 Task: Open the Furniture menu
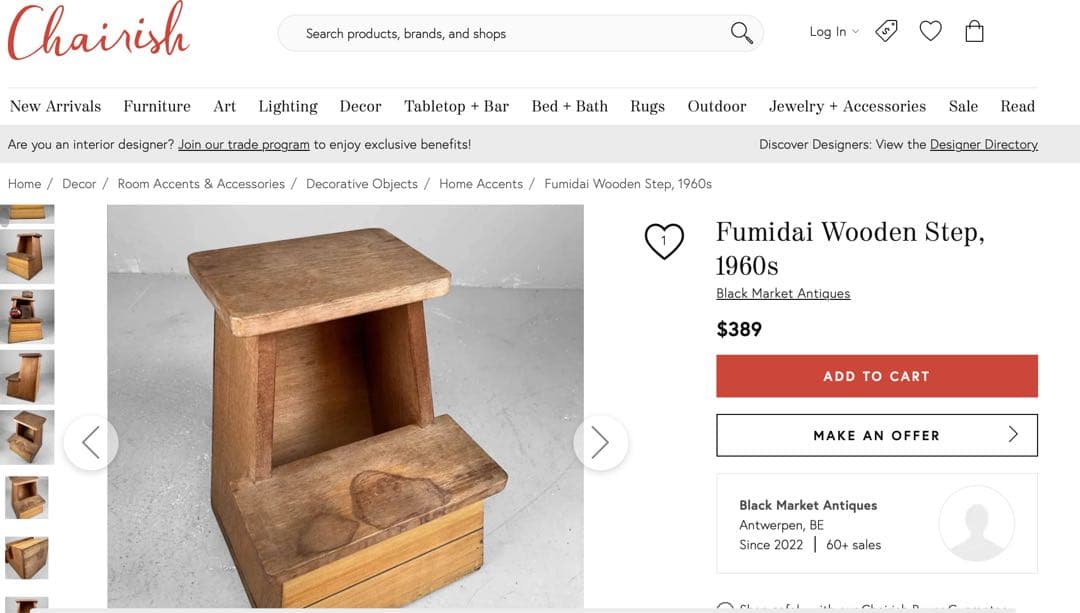click(x=157, y=106)
